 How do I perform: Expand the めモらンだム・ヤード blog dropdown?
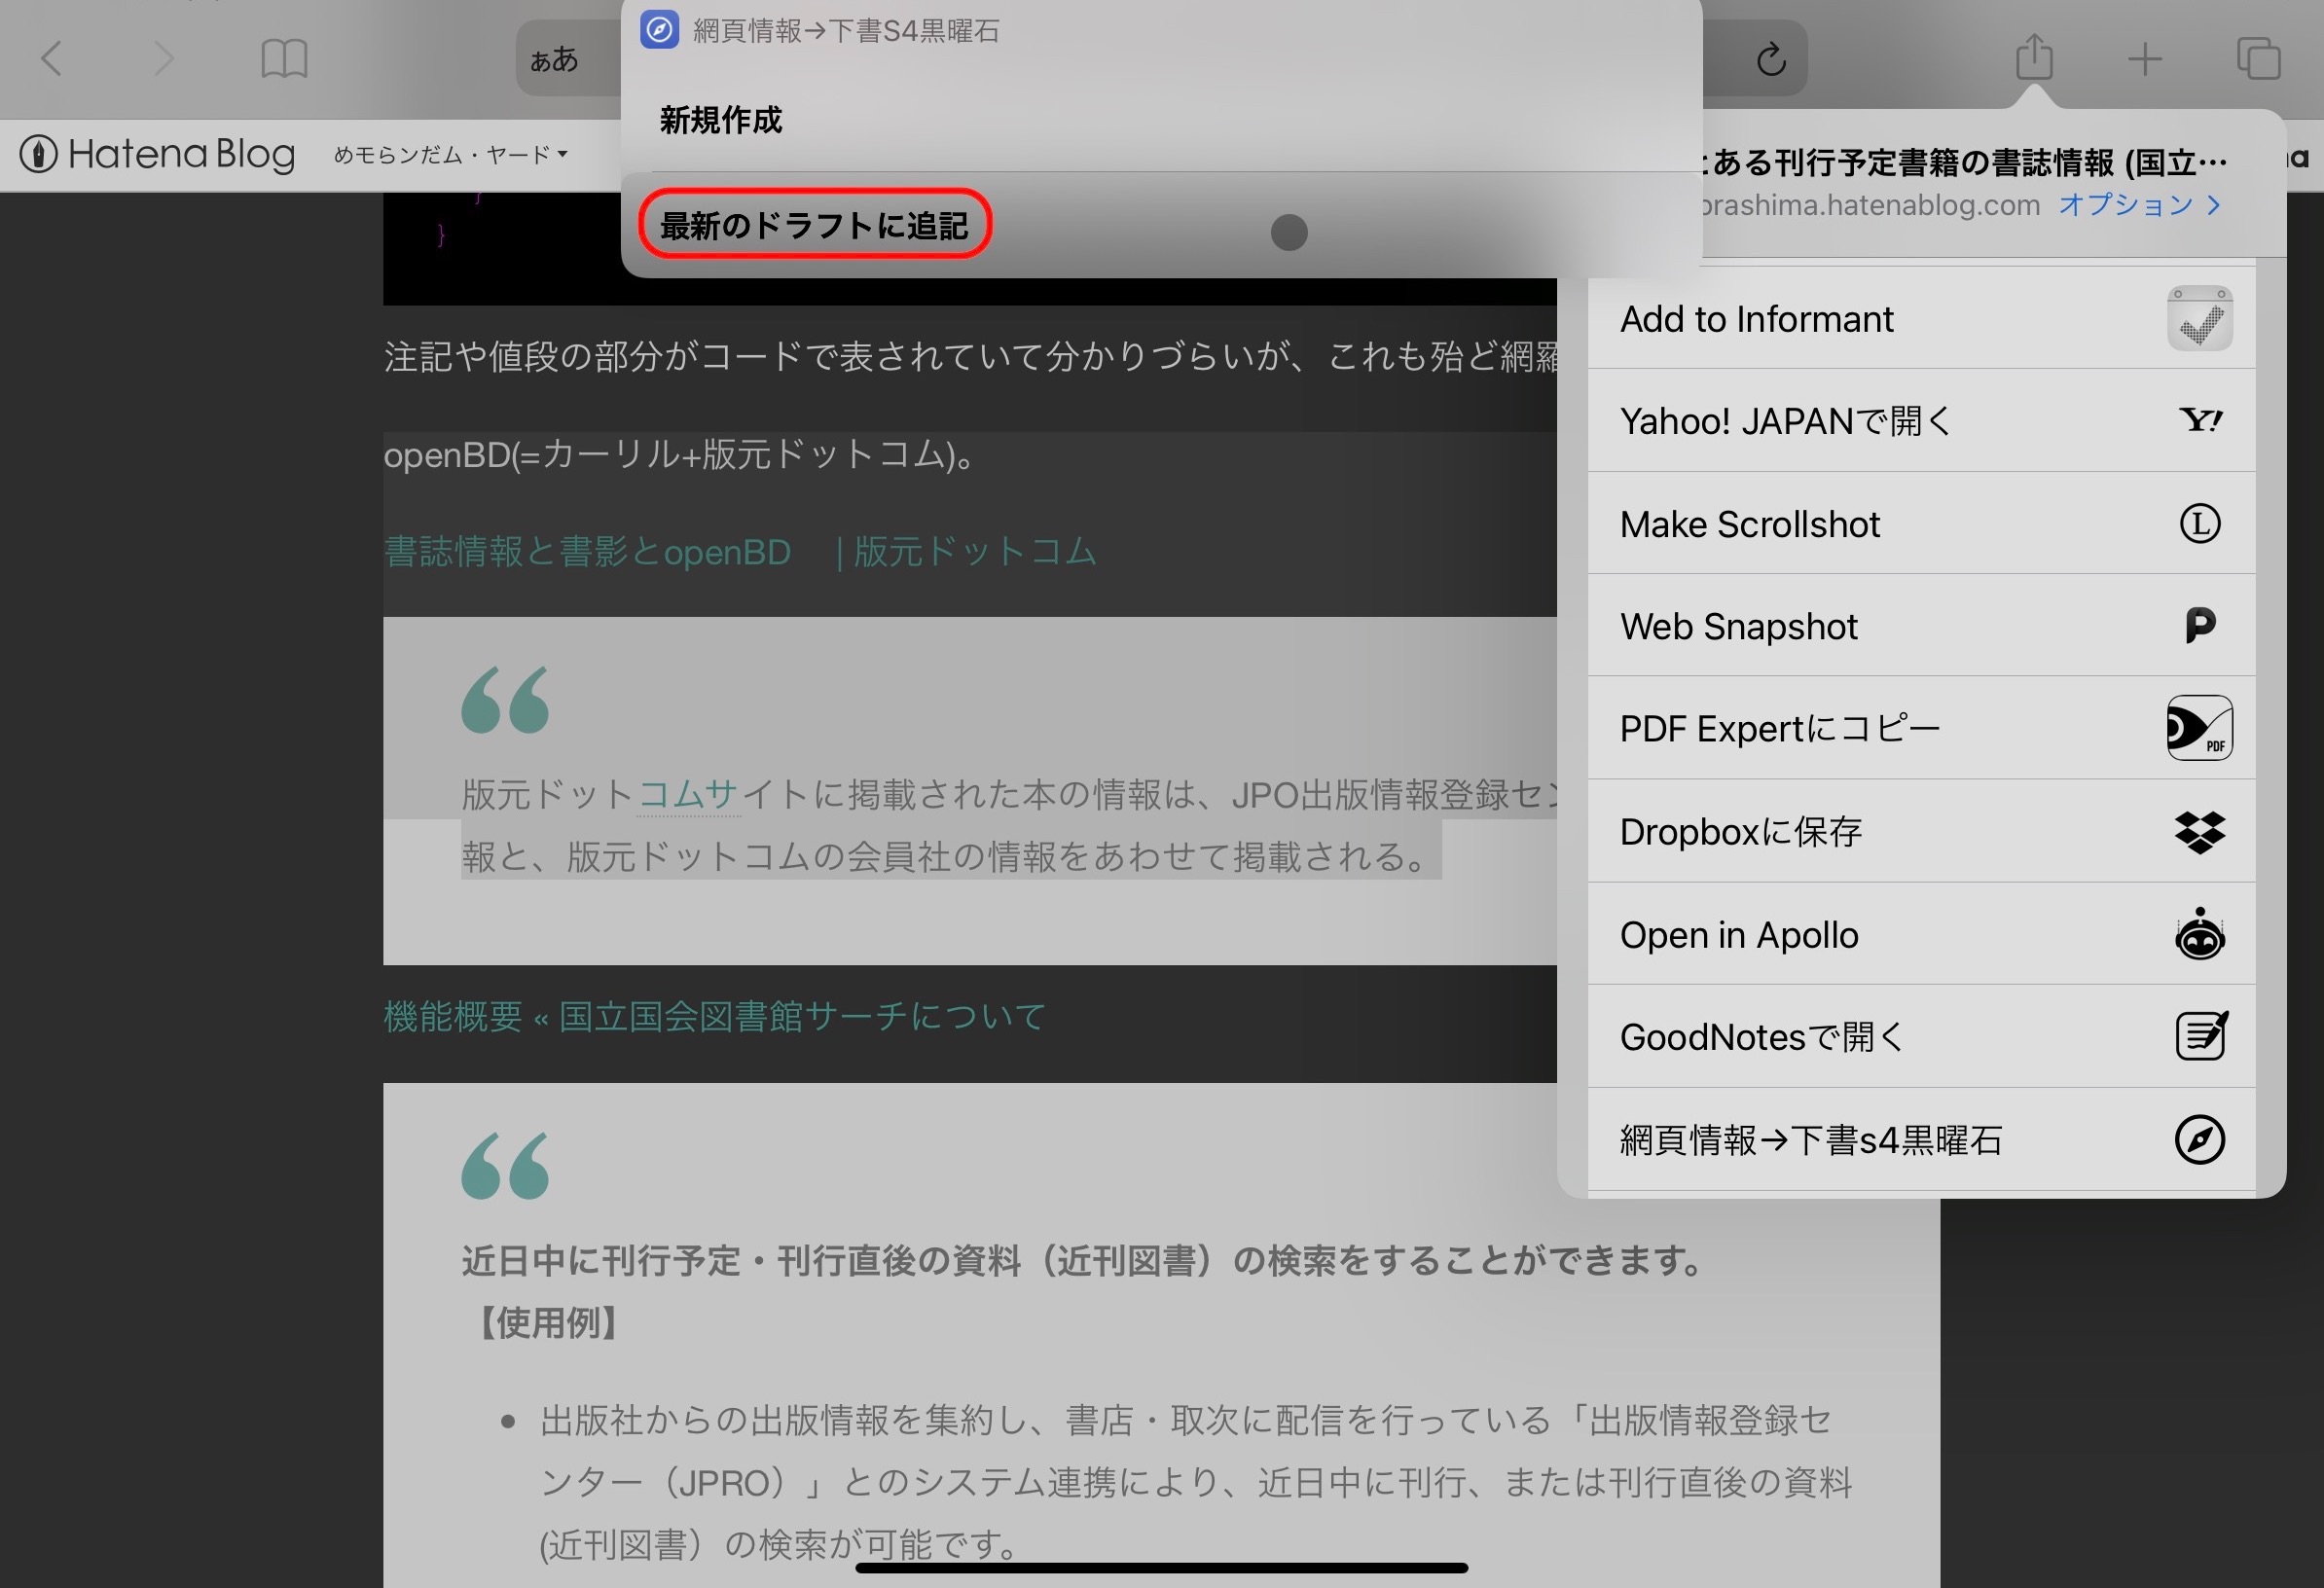450,154
